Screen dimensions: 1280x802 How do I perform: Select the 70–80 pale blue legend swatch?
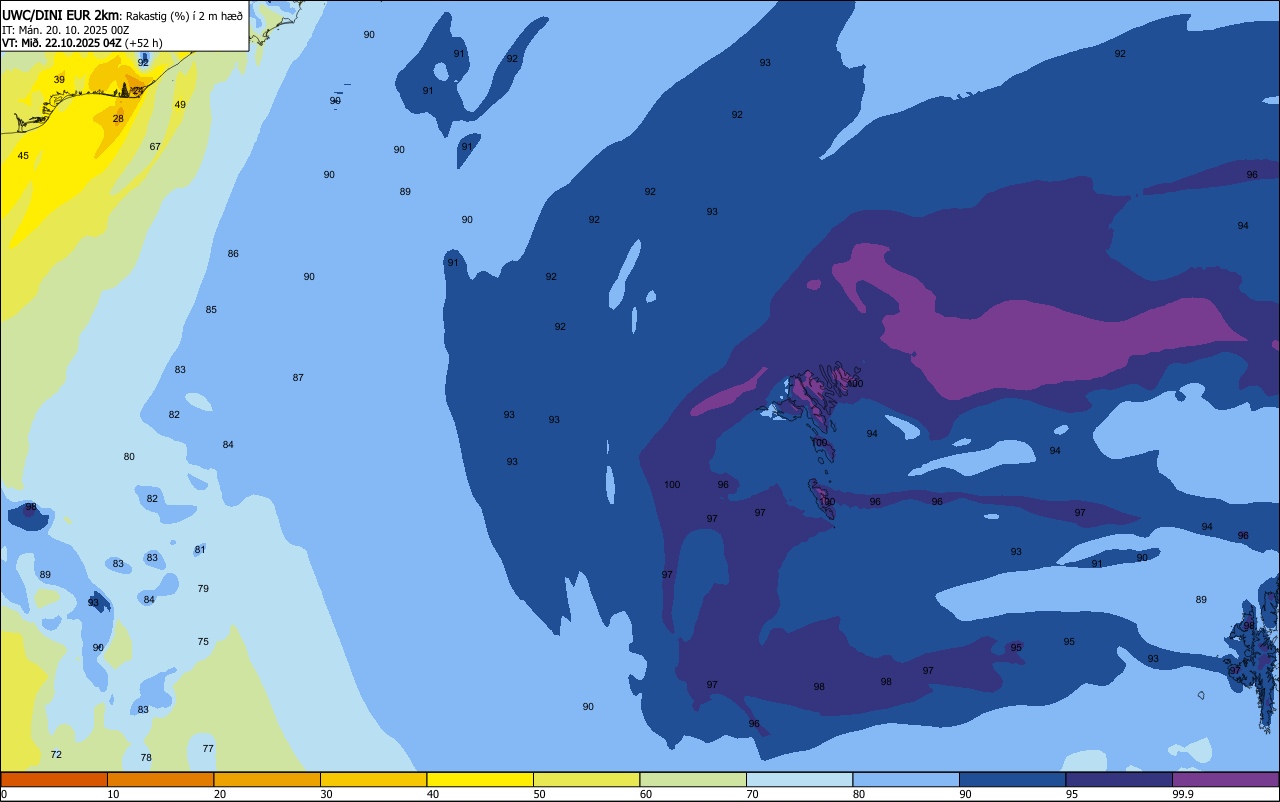tap(799, 779)
